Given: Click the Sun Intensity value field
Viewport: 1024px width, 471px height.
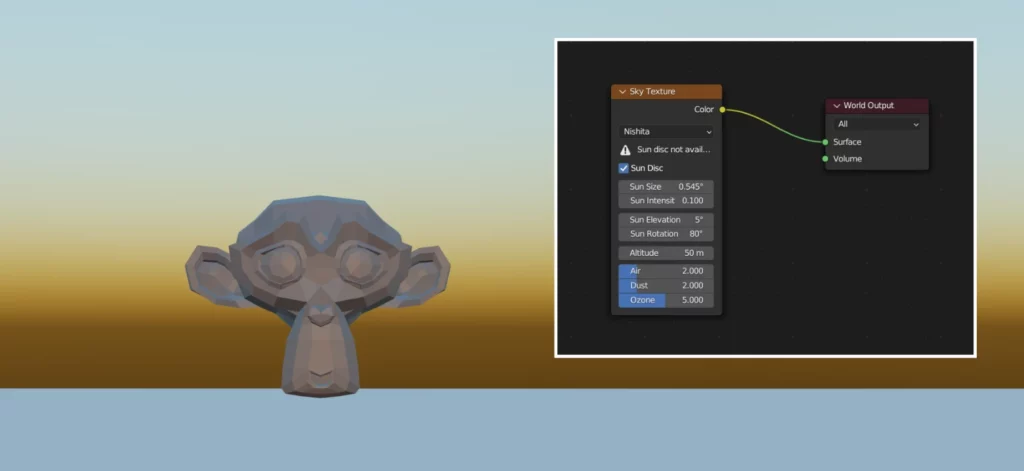Looking at the screenshot, I should [x=666, y=201].
